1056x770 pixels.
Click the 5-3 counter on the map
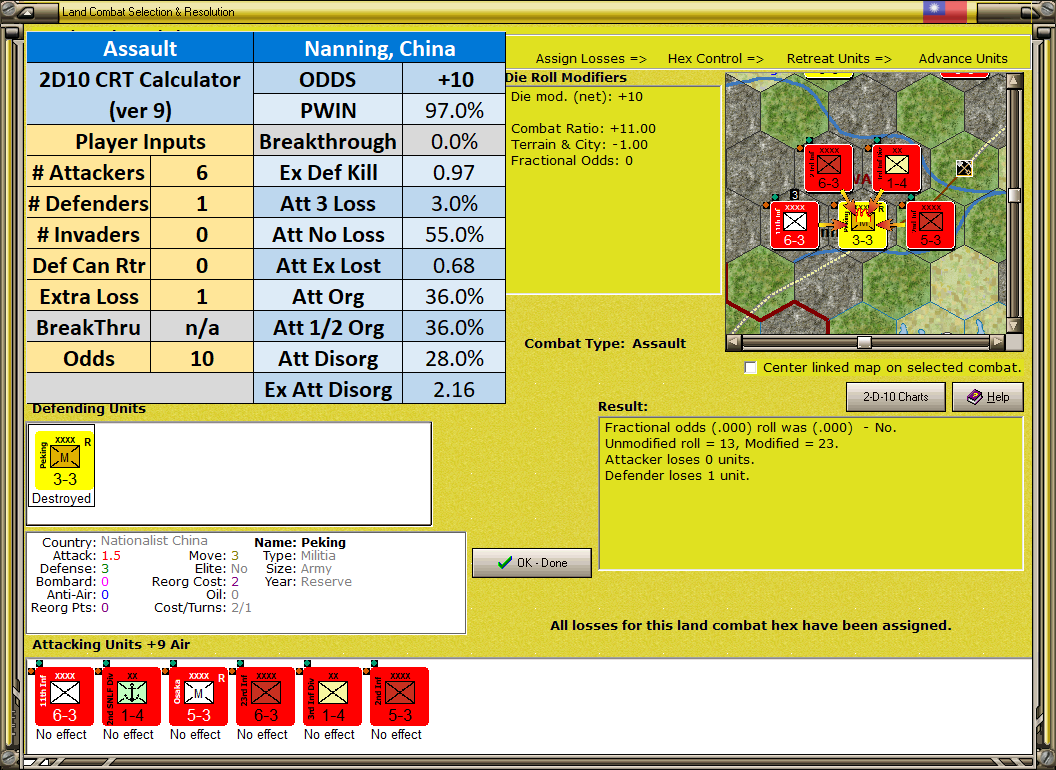point(930,226)
